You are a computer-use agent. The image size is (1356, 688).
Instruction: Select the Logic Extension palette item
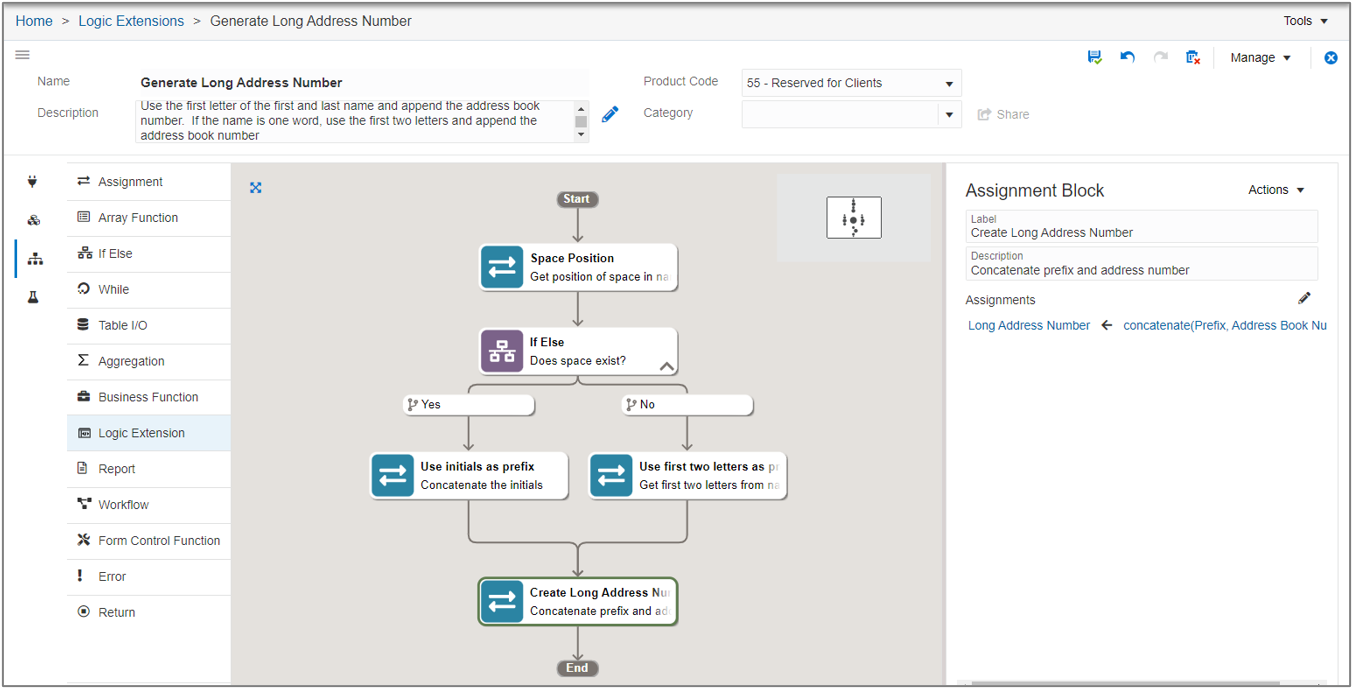pos(149,433)
